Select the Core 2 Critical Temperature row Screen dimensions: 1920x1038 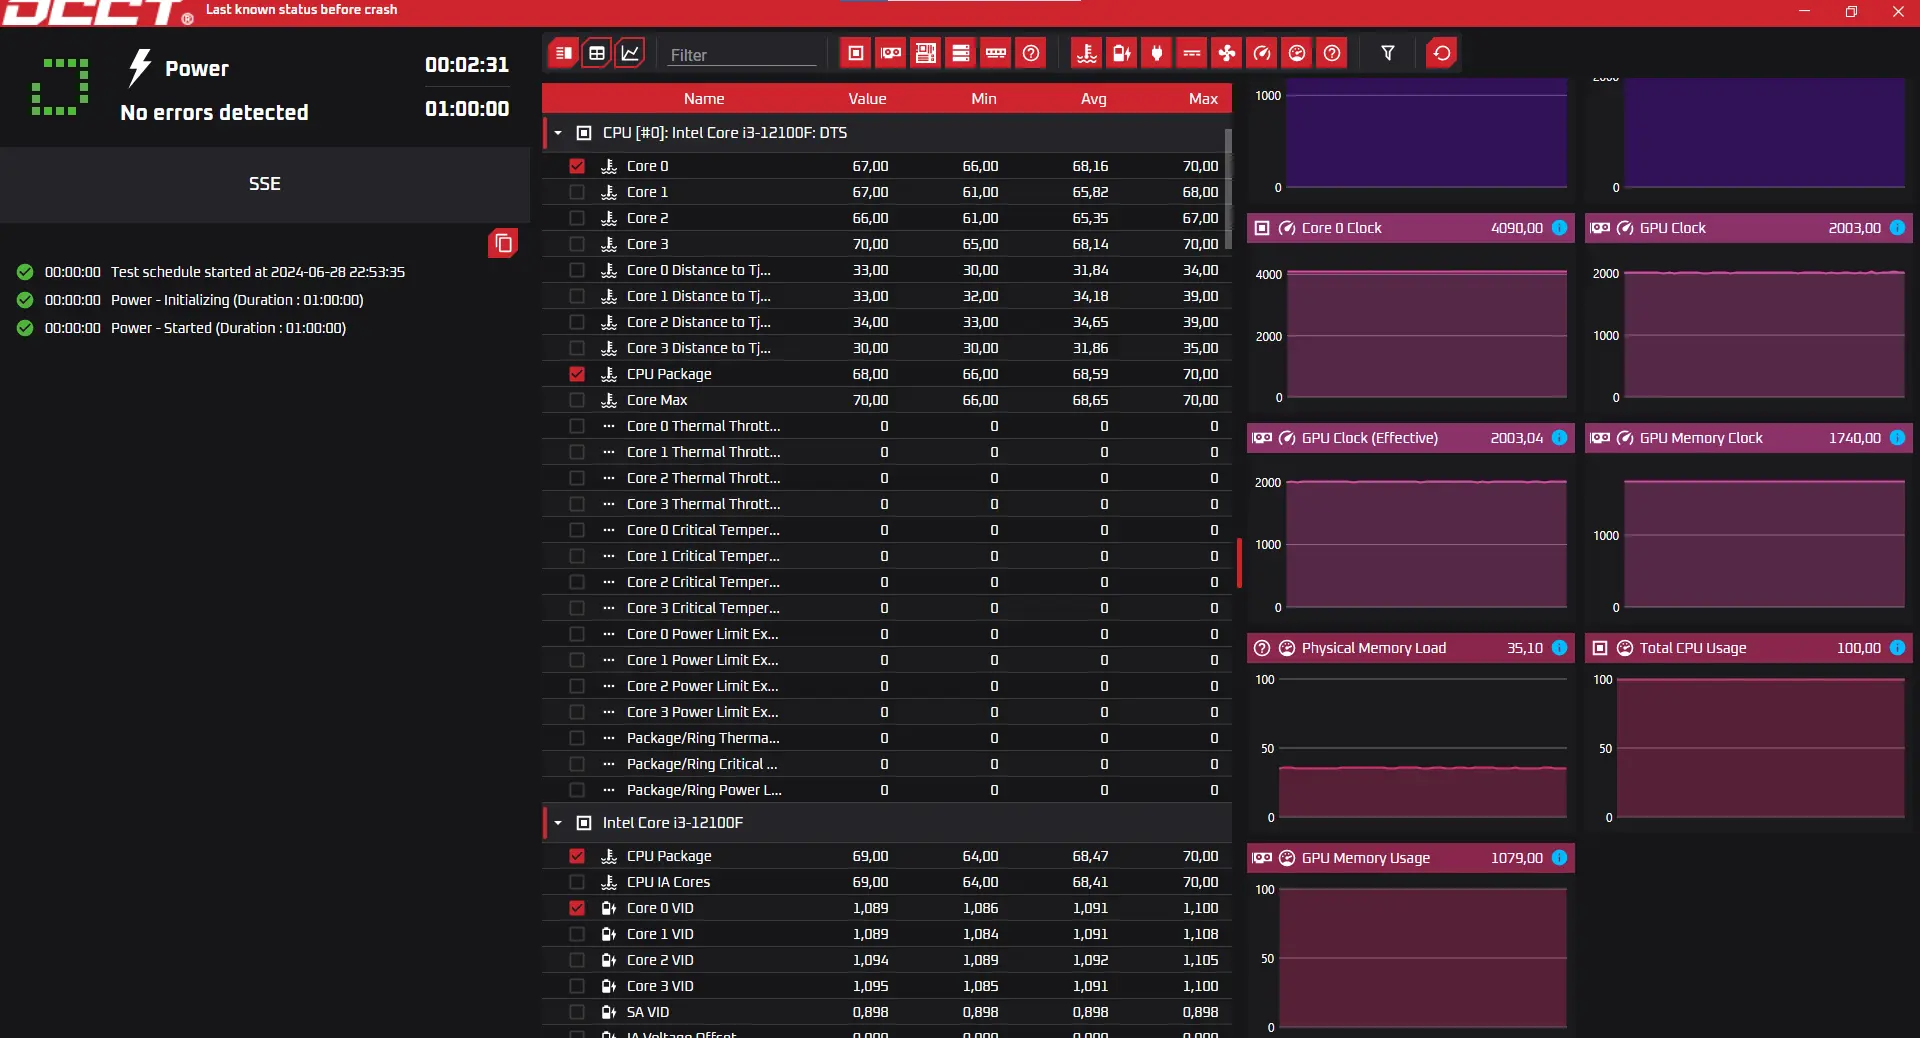point(887,582)
